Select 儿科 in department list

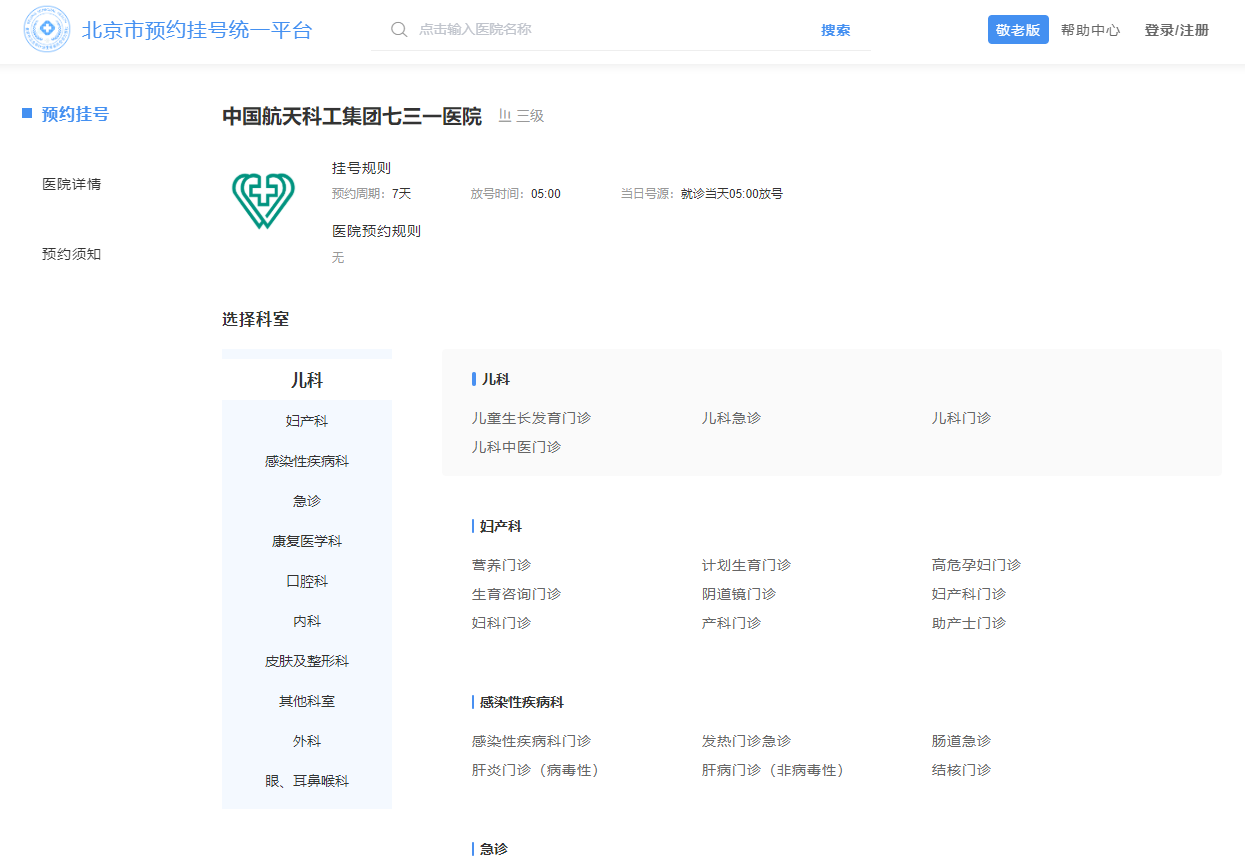click(x=307, y=380)
